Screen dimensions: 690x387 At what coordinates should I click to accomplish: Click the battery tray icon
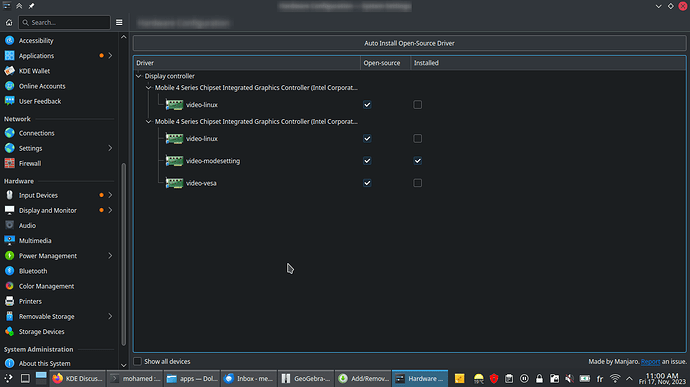[584, 379]
